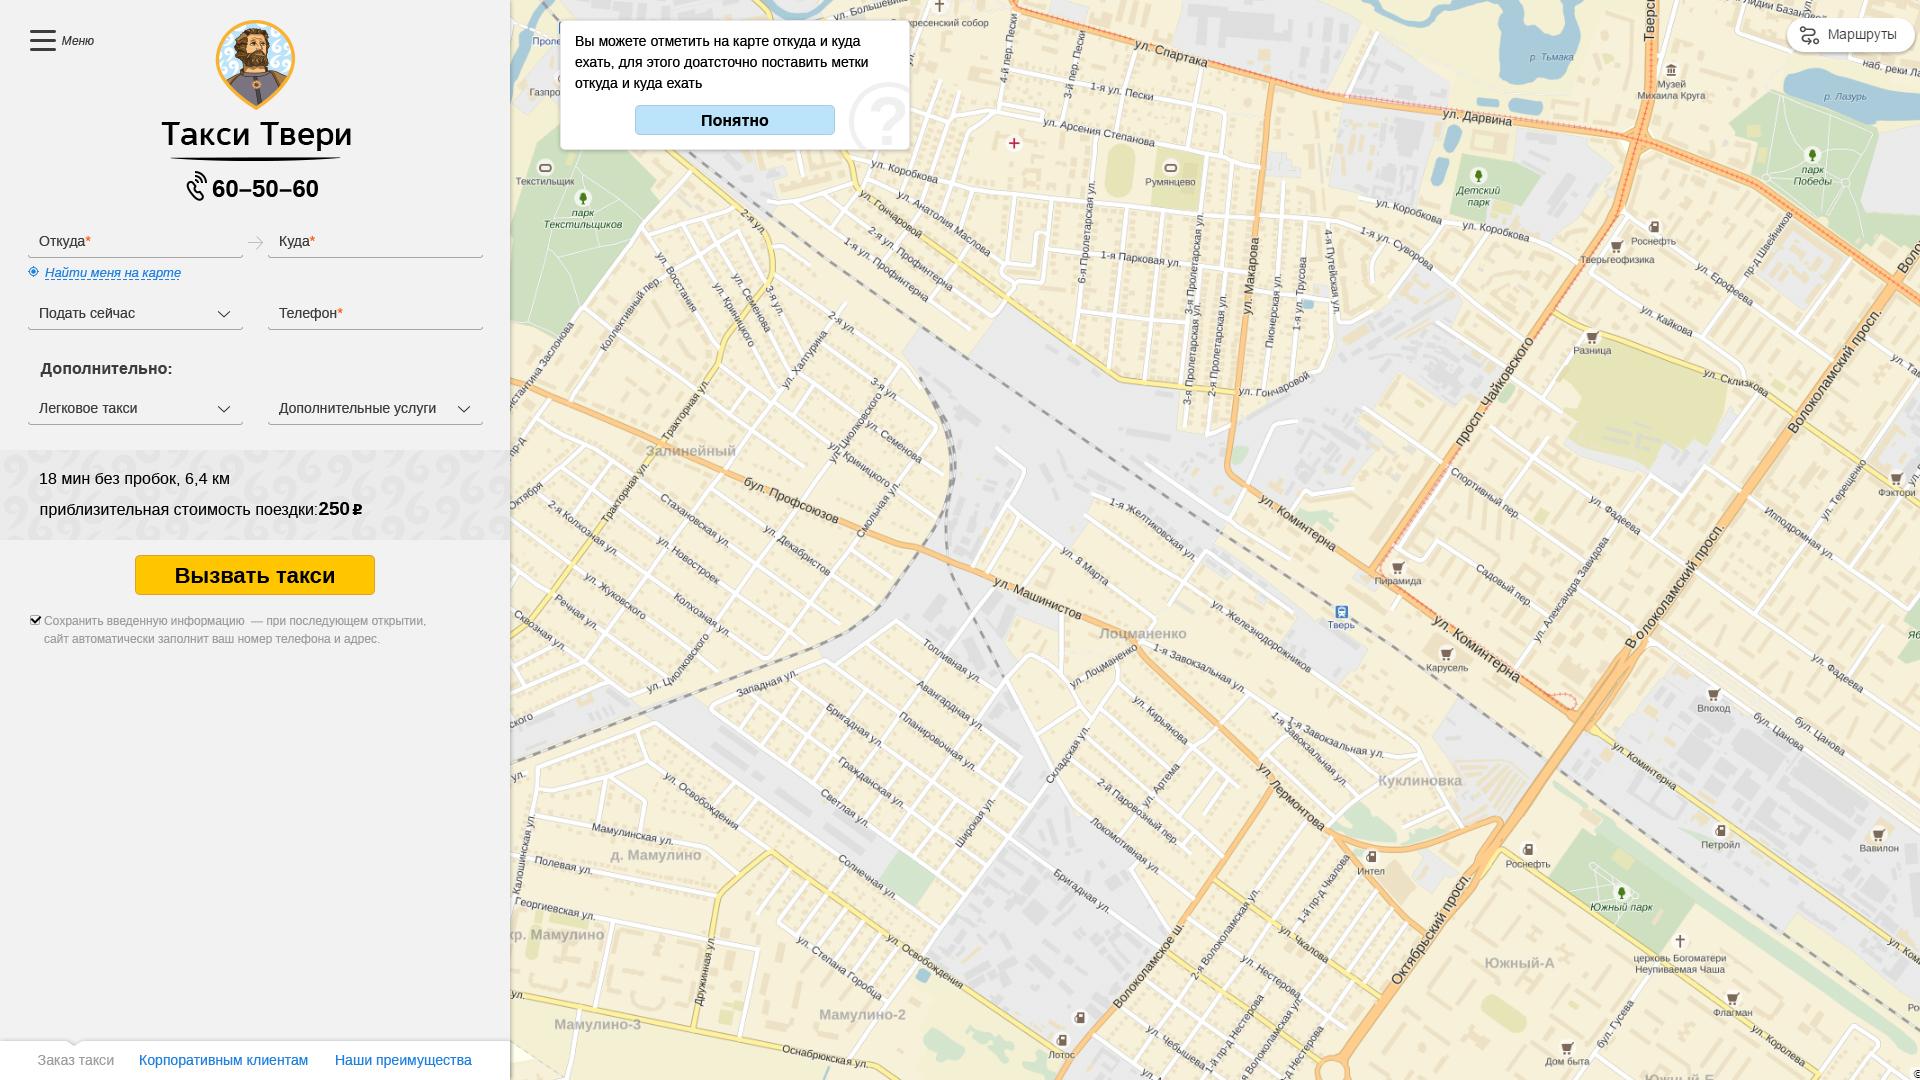Click the phone handset icon
Image resolution: width=1920 pixels, height=1080 pixels.
tap(196, 187)
